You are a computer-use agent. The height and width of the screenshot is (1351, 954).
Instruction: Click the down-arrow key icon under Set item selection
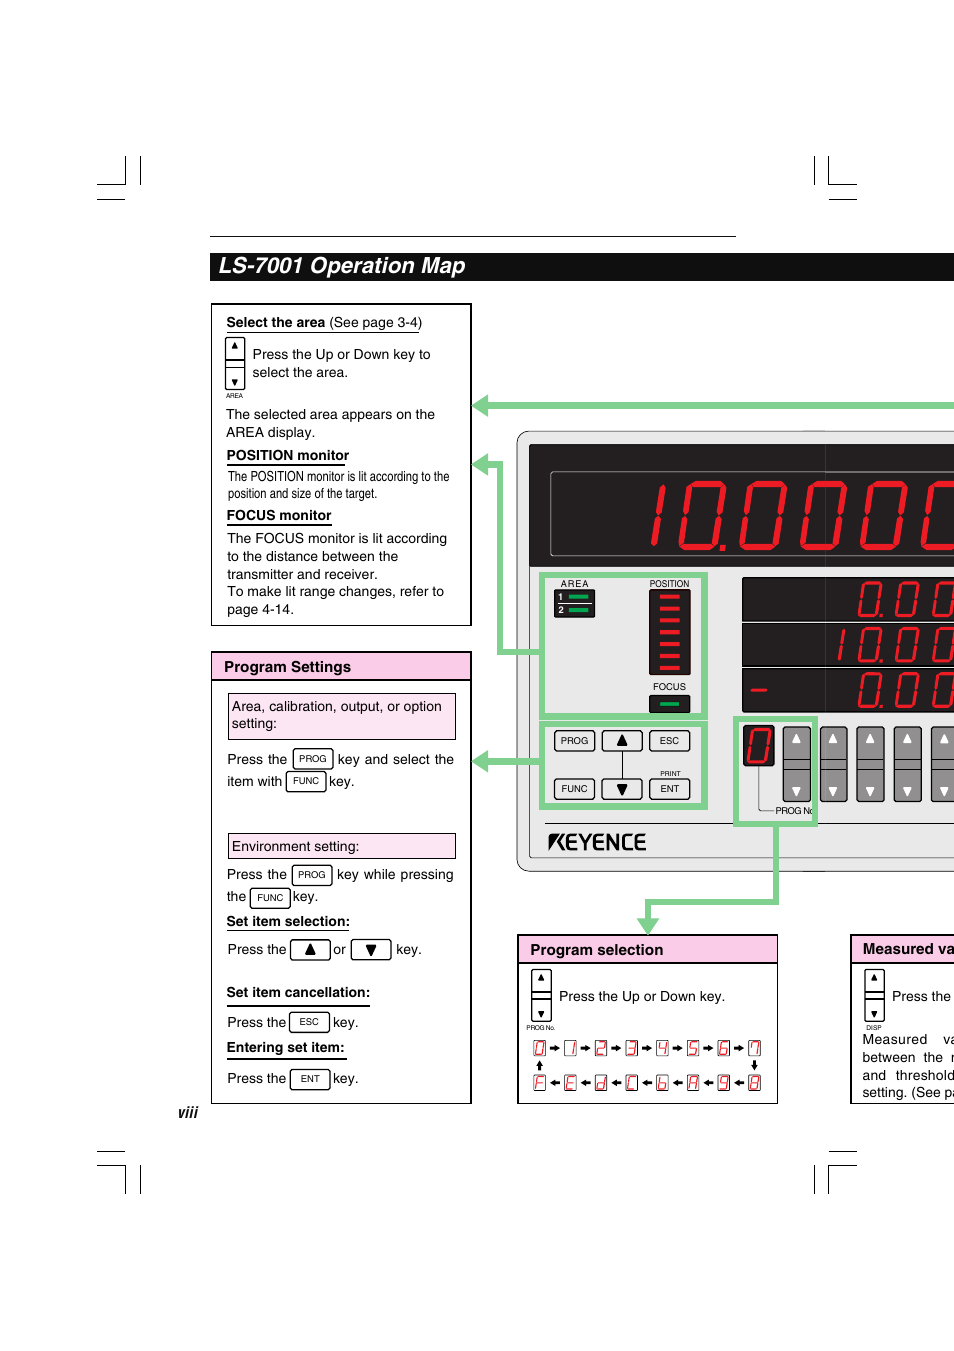point(371,950)
